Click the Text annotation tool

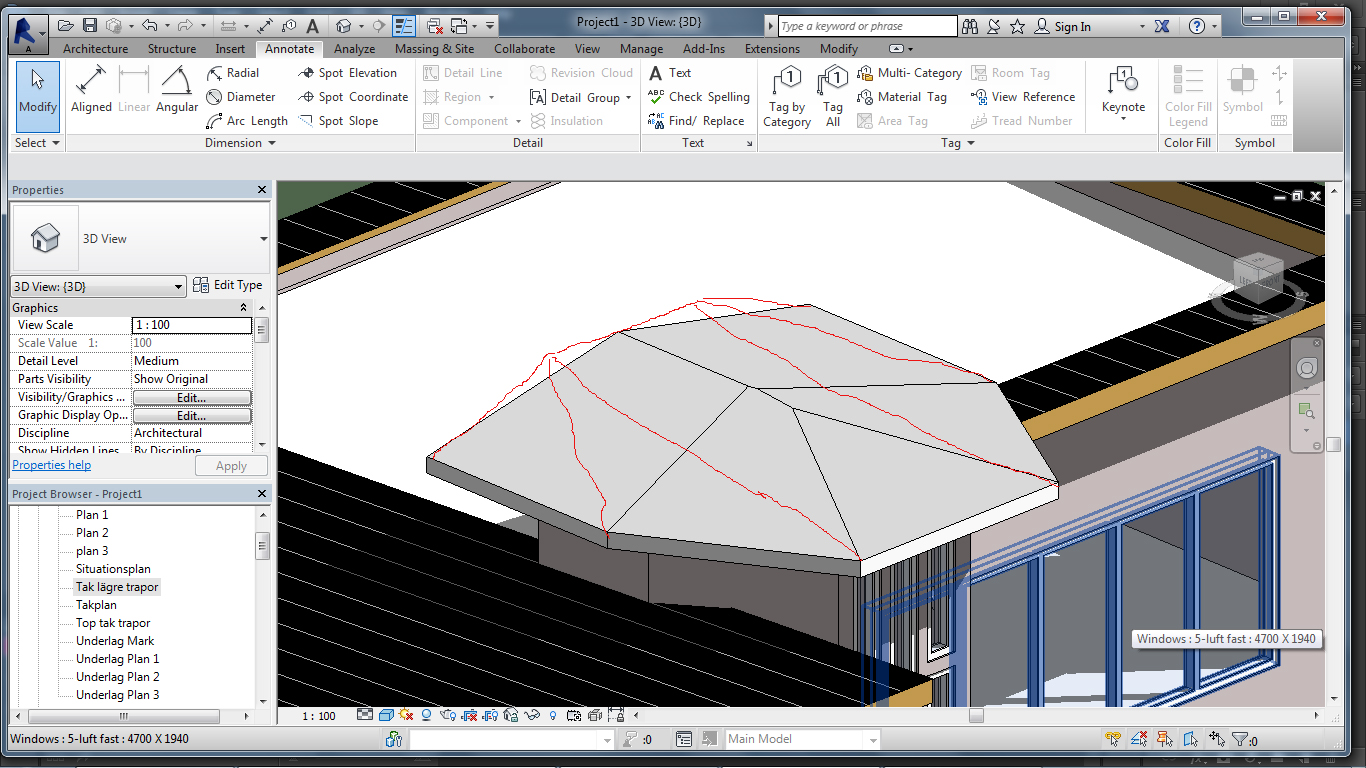pos(670,73)
